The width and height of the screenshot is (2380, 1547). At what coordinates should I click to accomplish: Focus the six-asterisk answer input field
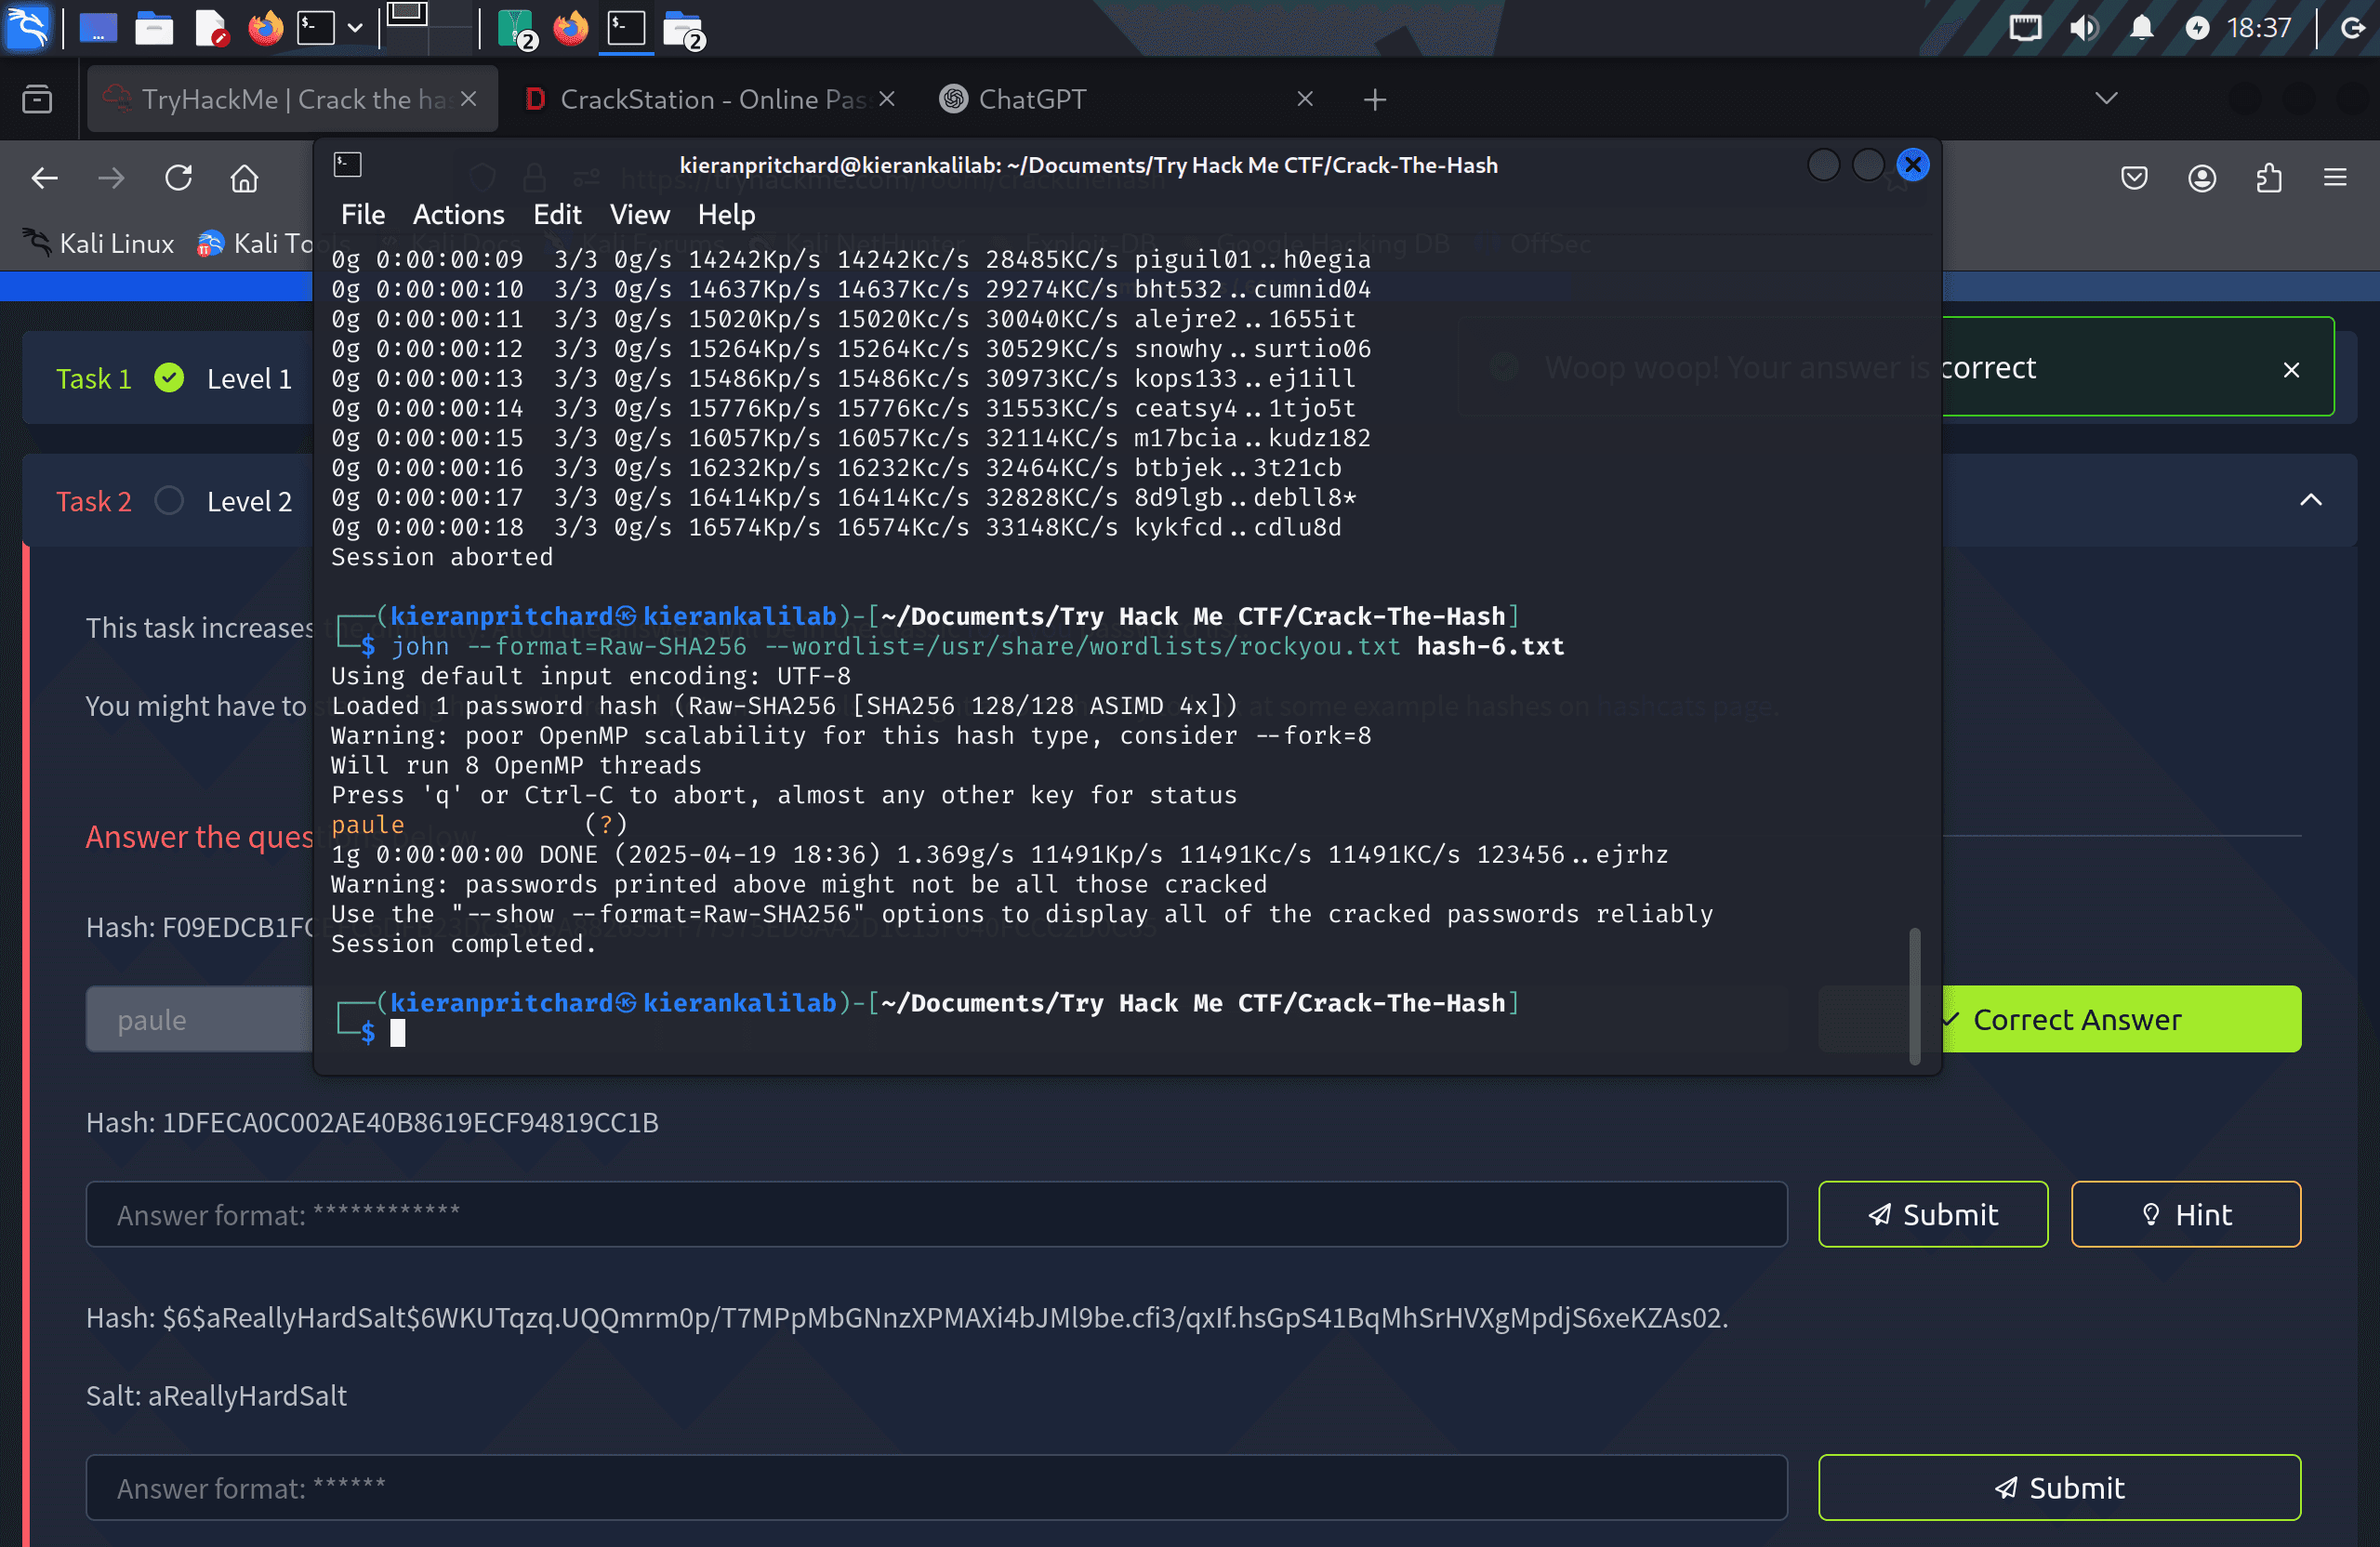[x=936, y=1487]
